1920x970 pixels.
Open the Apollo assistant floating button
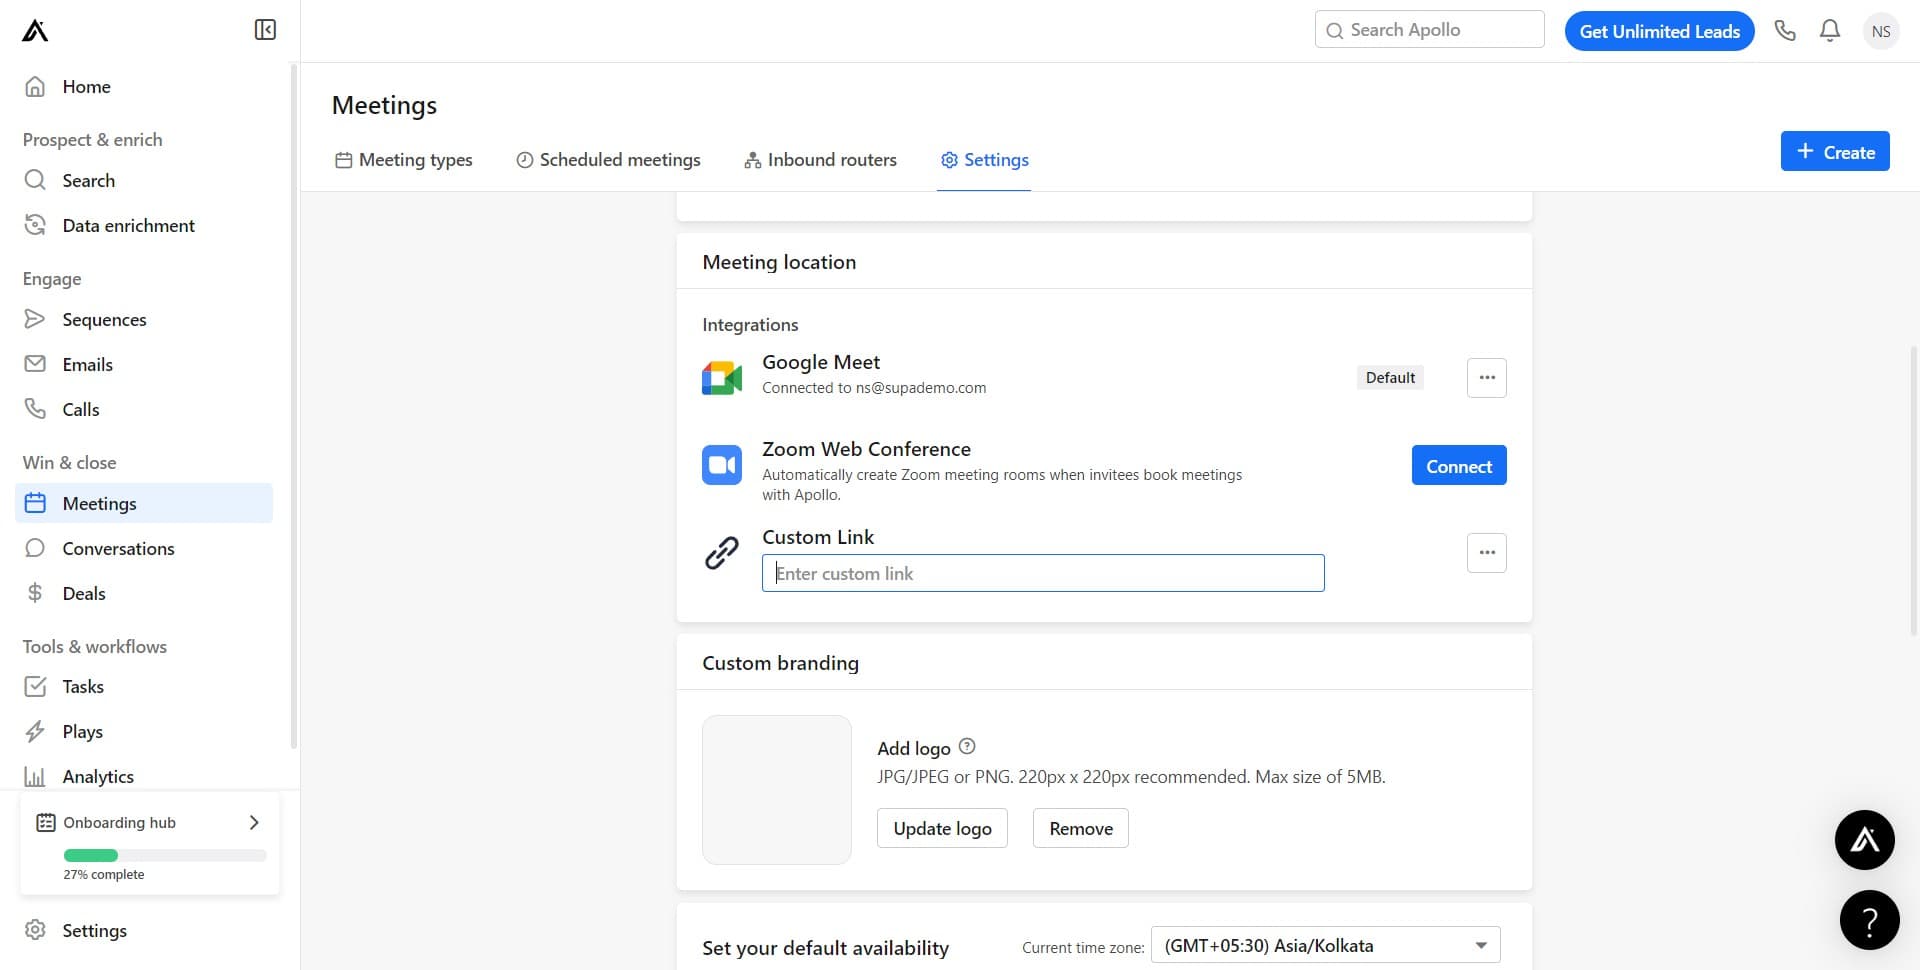coord(1864,840)
